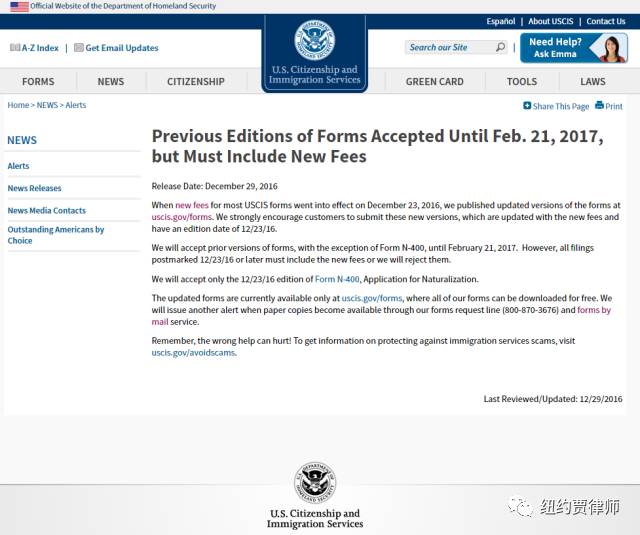Go to Home breadcrumb
This screenshot has width=640, height=535.
coord(18,105)
